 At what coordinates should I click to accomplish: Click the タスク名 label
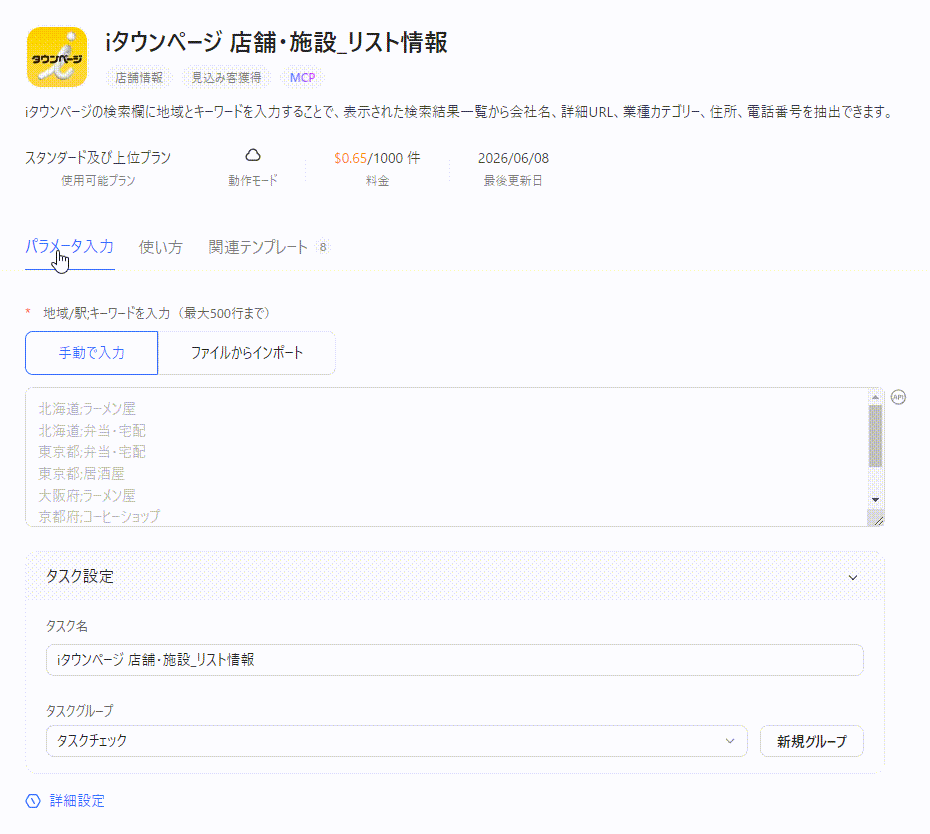click(66, 626)
